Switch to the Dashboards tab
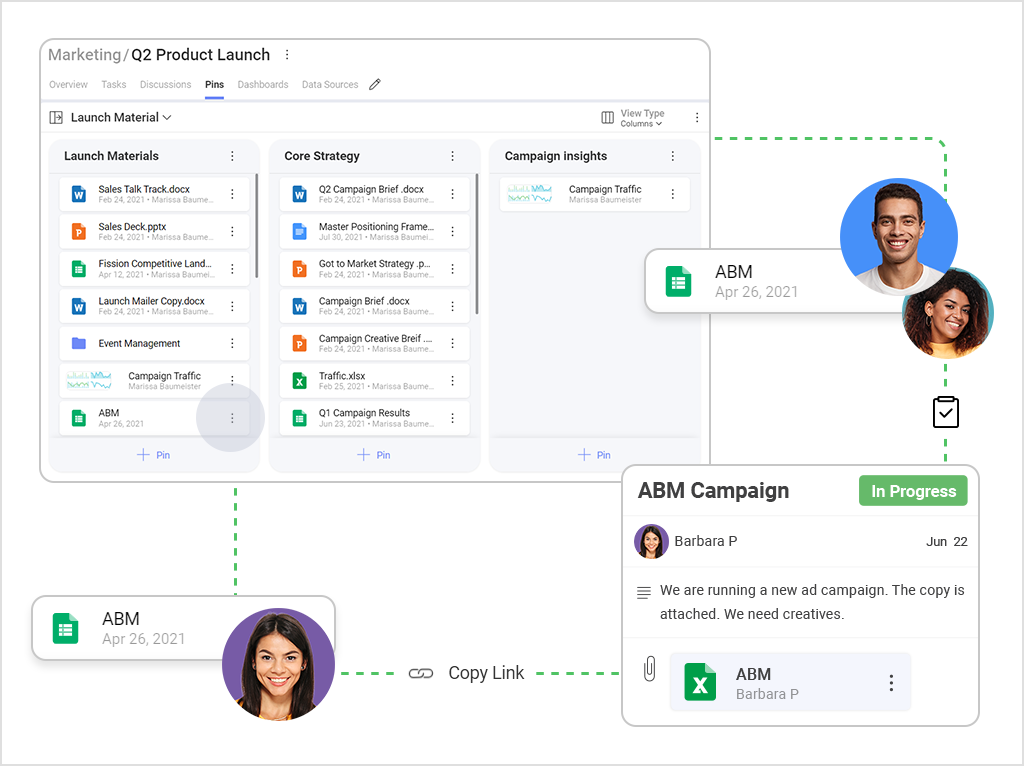The height and width of the screenshot is (766, 1024). point(262,85)
